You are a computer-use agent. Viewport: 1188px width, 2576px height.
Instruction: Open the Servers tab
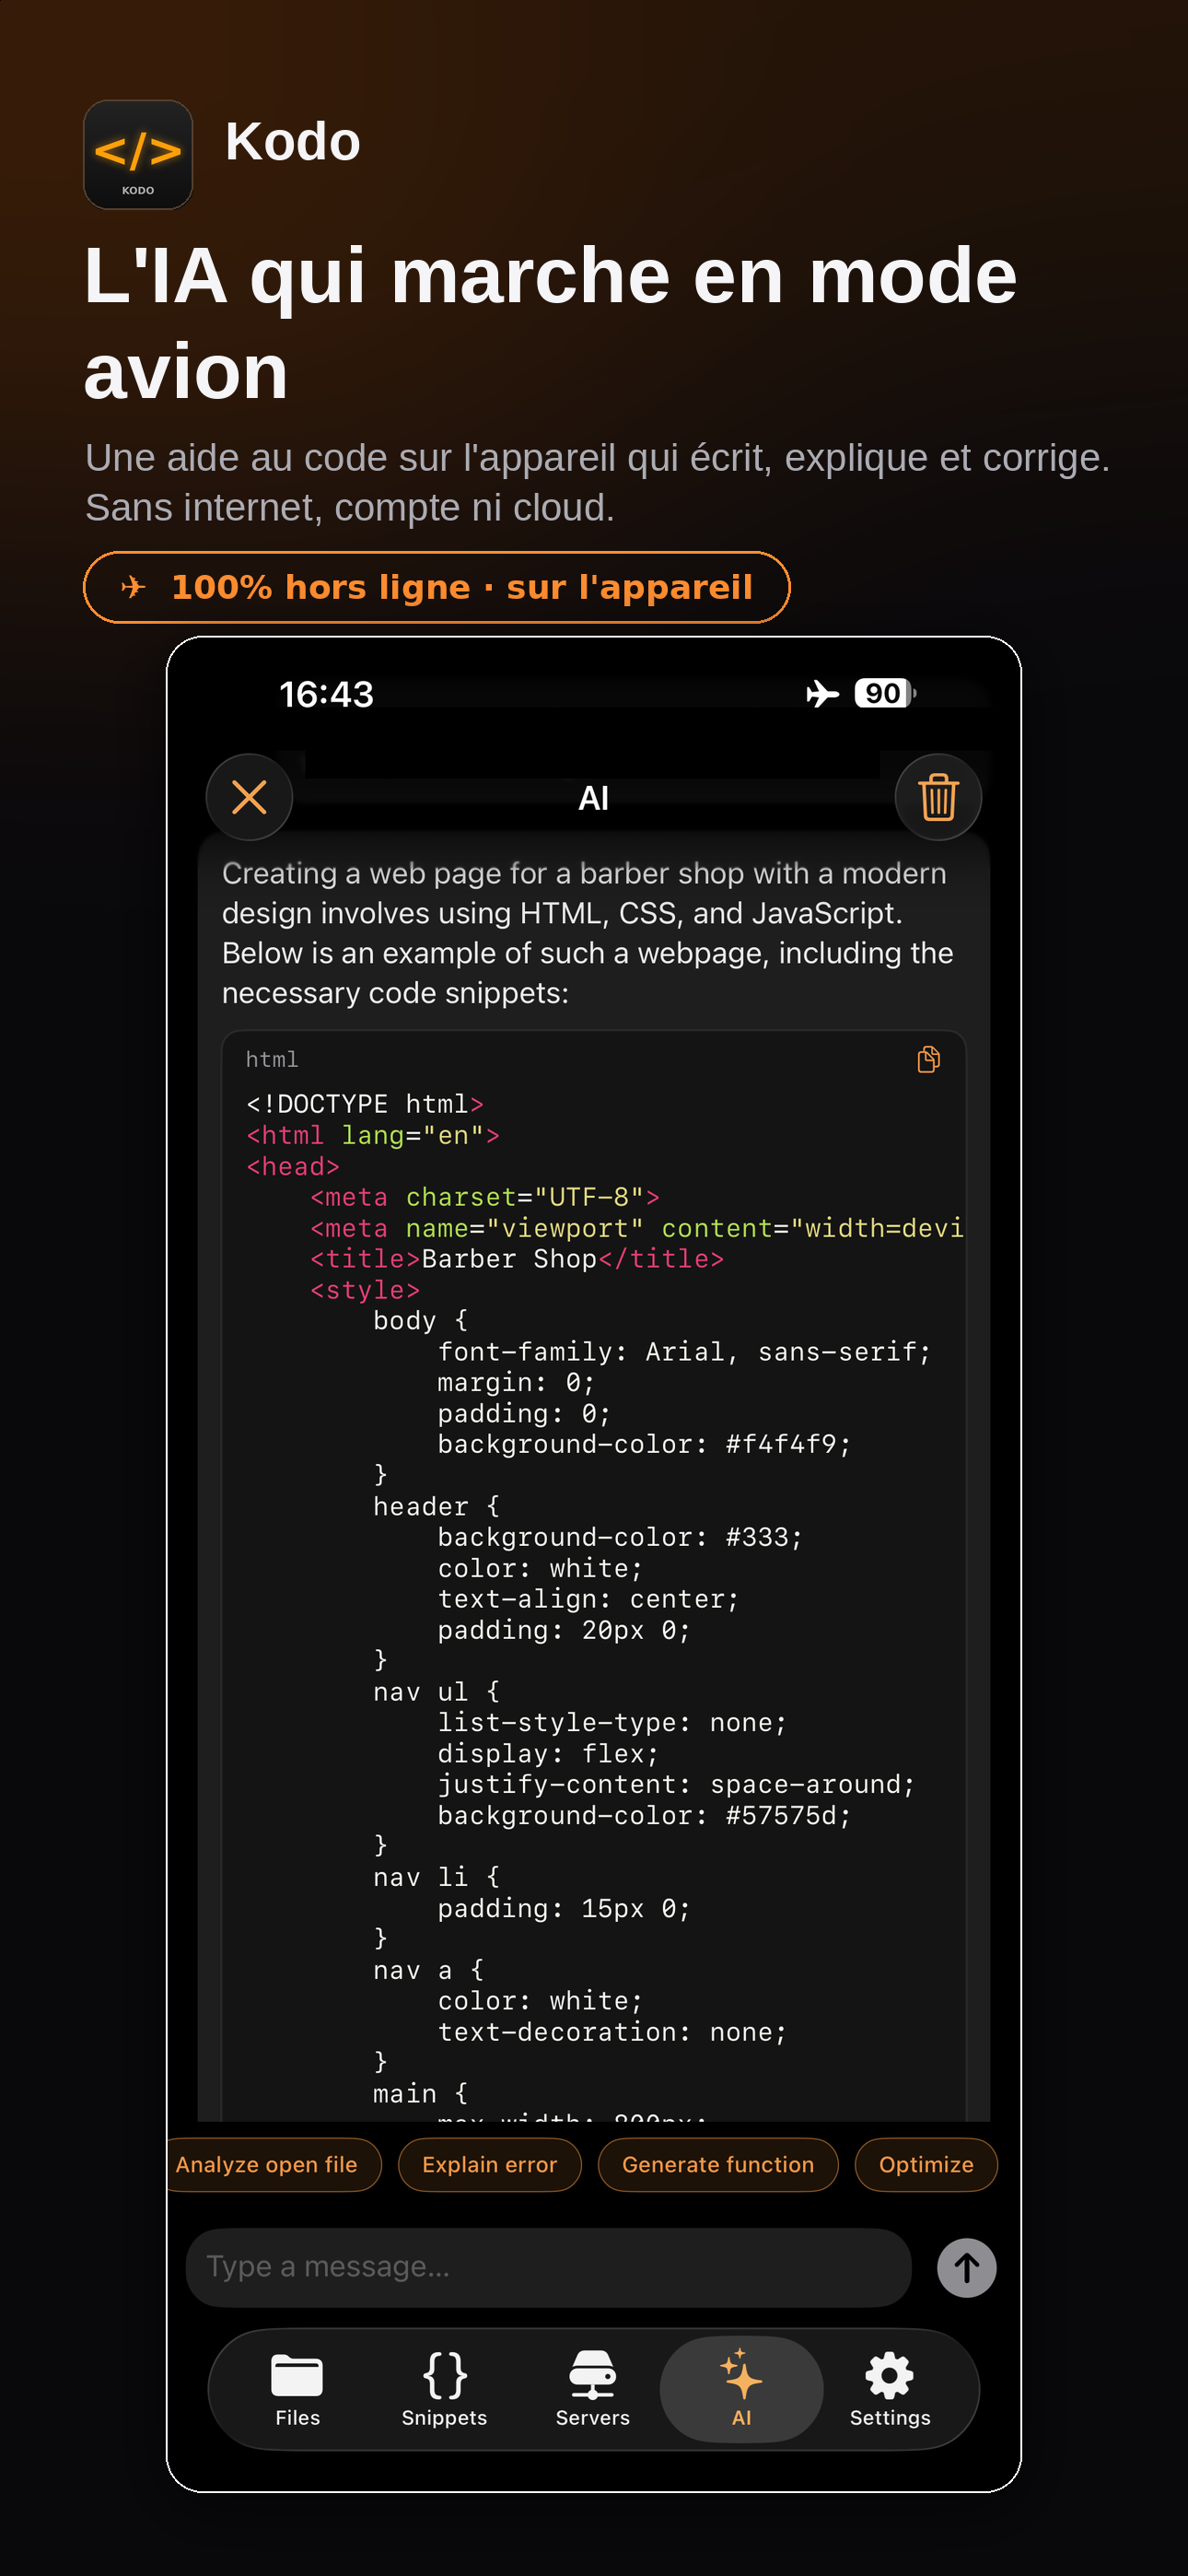(593, 2389)
